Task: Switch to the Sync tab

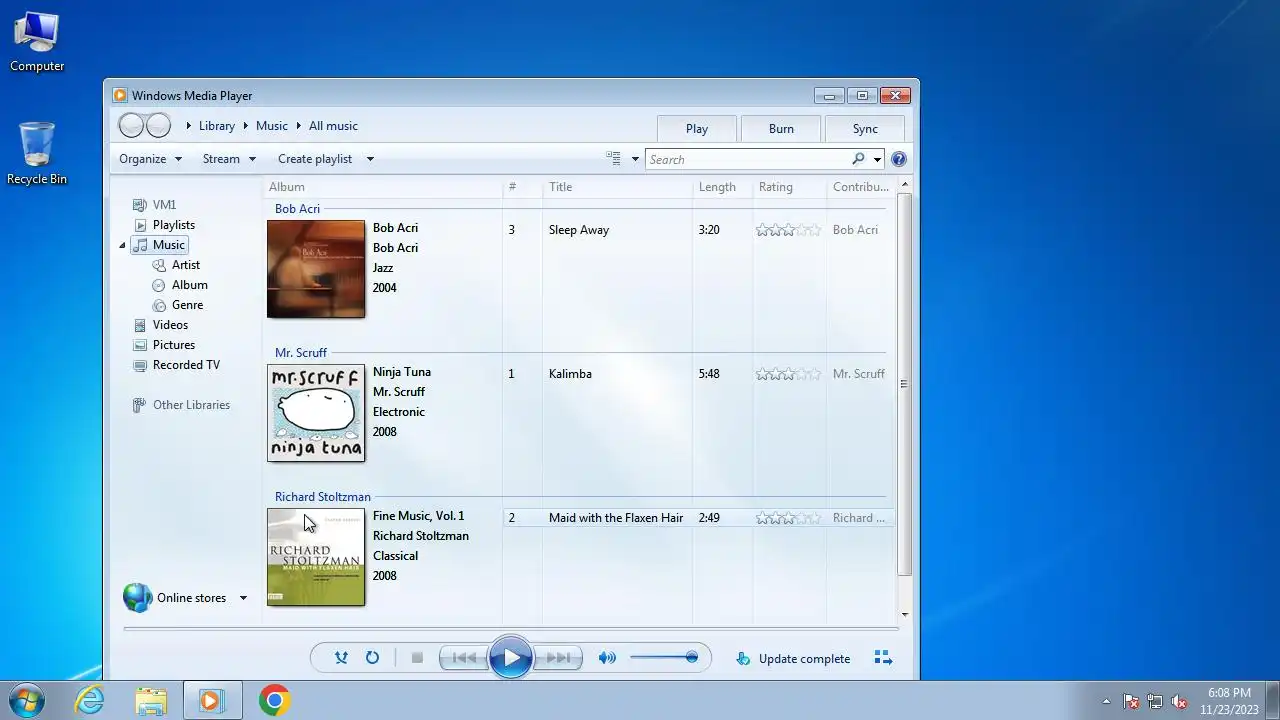Action: [865, 128]
